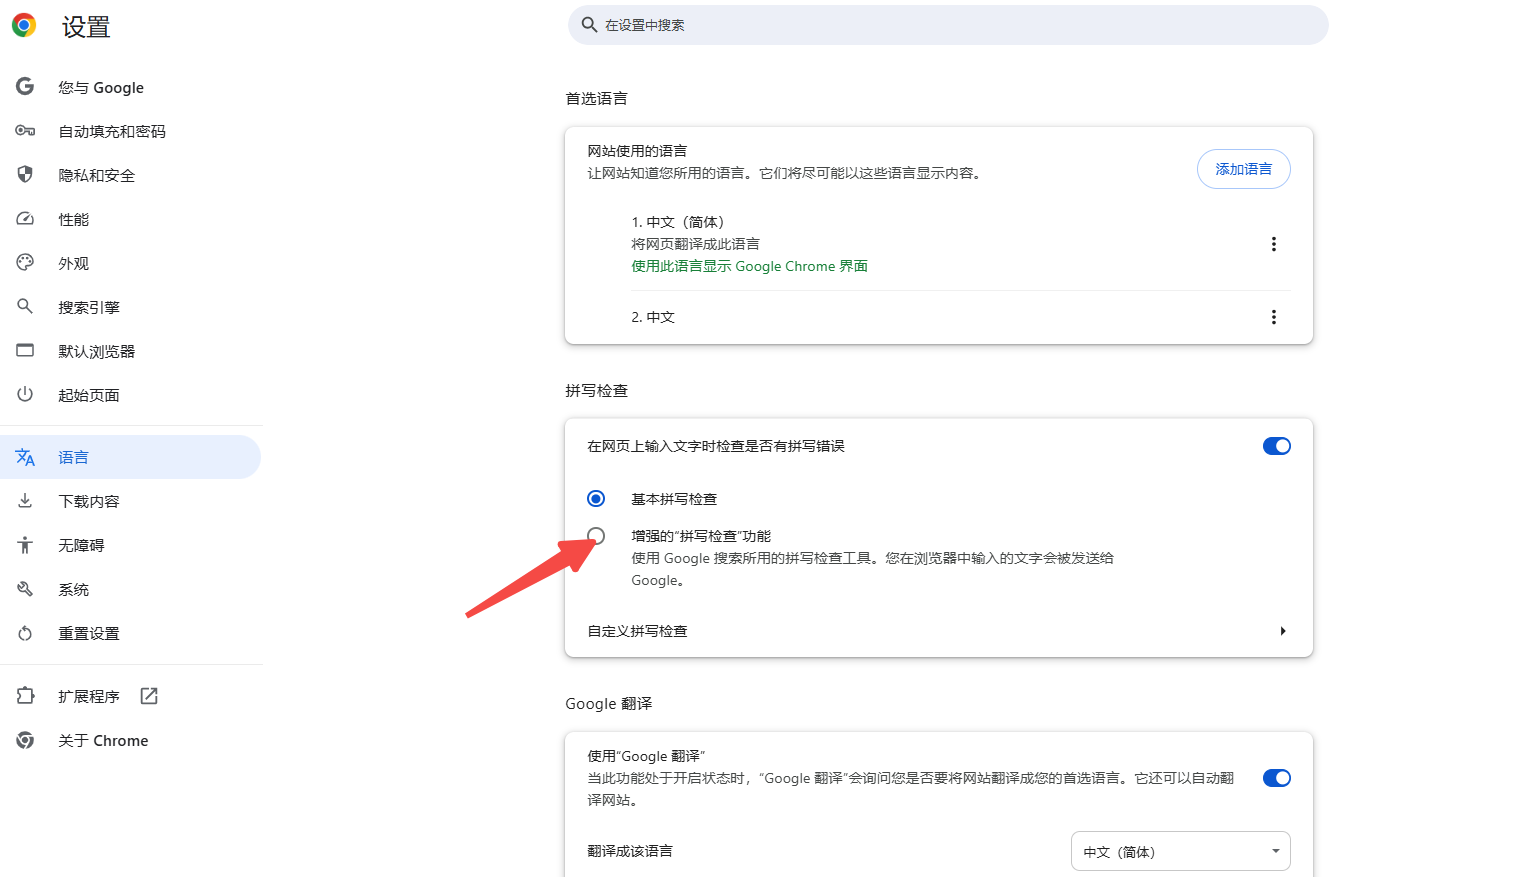The height and width of the screenshot is (877, 1531).
Task: Toggle the spell check while typing switch
Action: [1277, 446]
